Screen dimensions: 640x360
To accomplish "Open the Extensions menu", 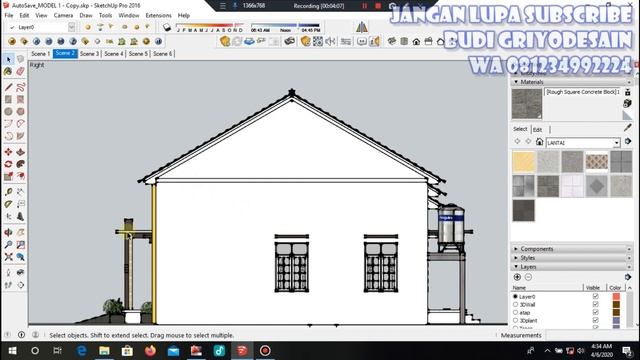I will coord(158,16).
